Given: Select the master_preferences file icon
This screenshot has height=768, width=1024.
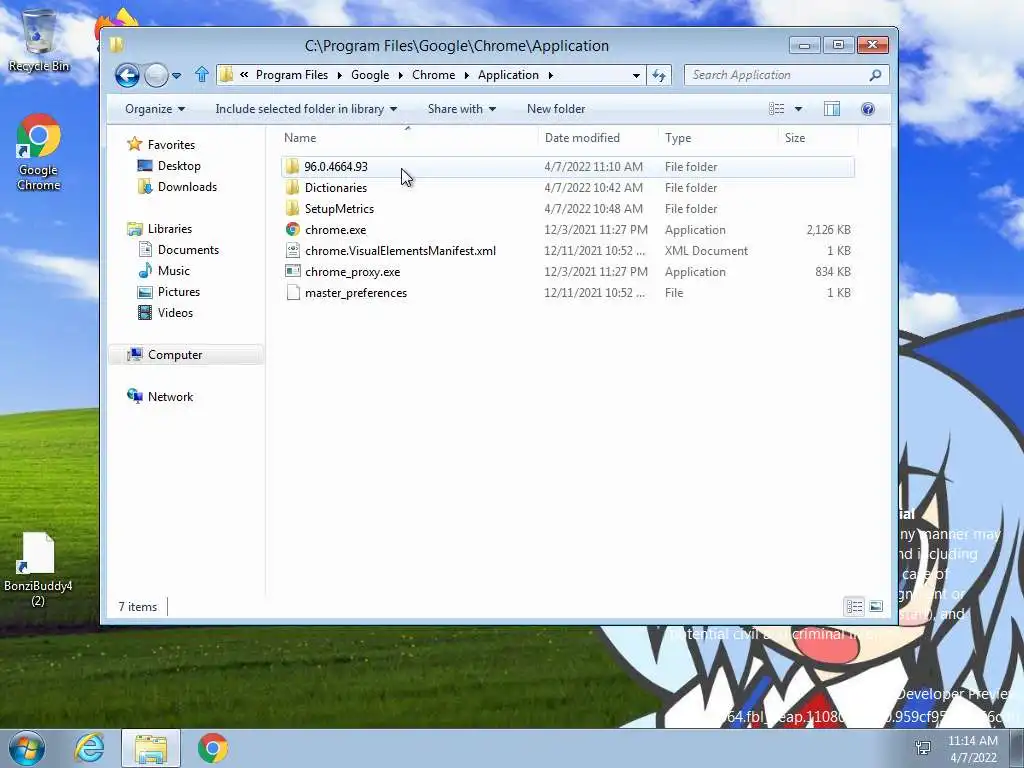Looking at the screenshot, I should [x=293, y=293].
